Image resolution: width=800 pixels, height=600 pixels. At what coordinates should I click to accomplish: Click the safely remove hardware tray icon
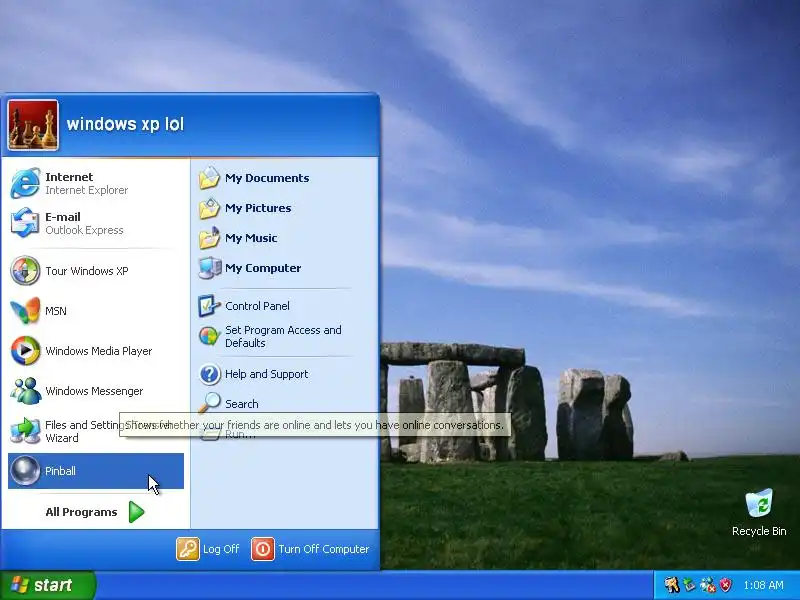coord(689,585)
